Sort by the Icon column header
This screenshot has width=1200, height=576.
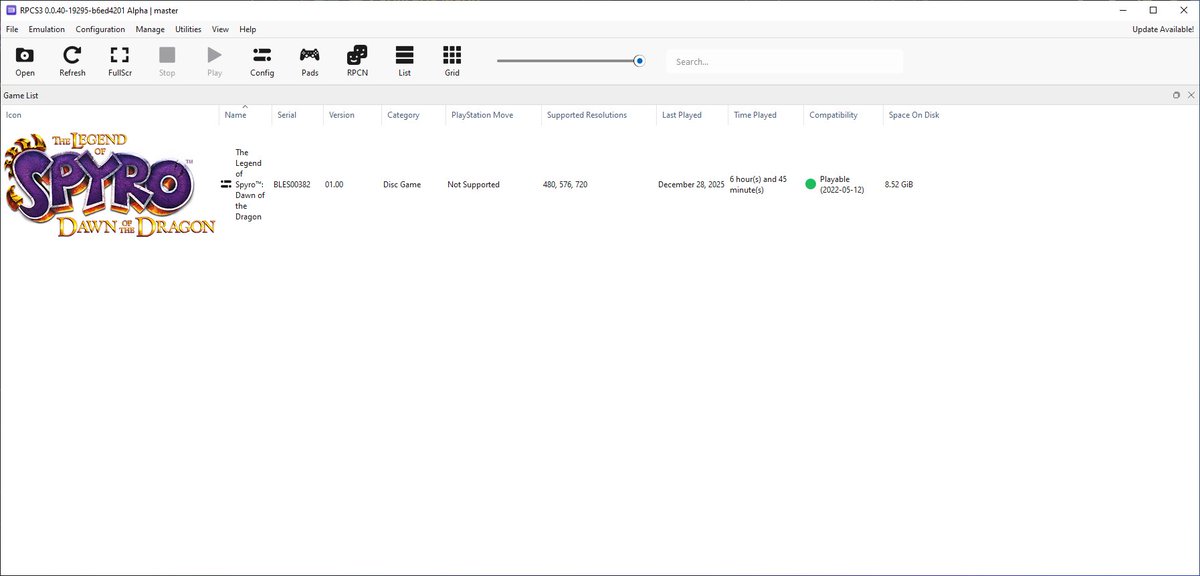click(110, 115)
